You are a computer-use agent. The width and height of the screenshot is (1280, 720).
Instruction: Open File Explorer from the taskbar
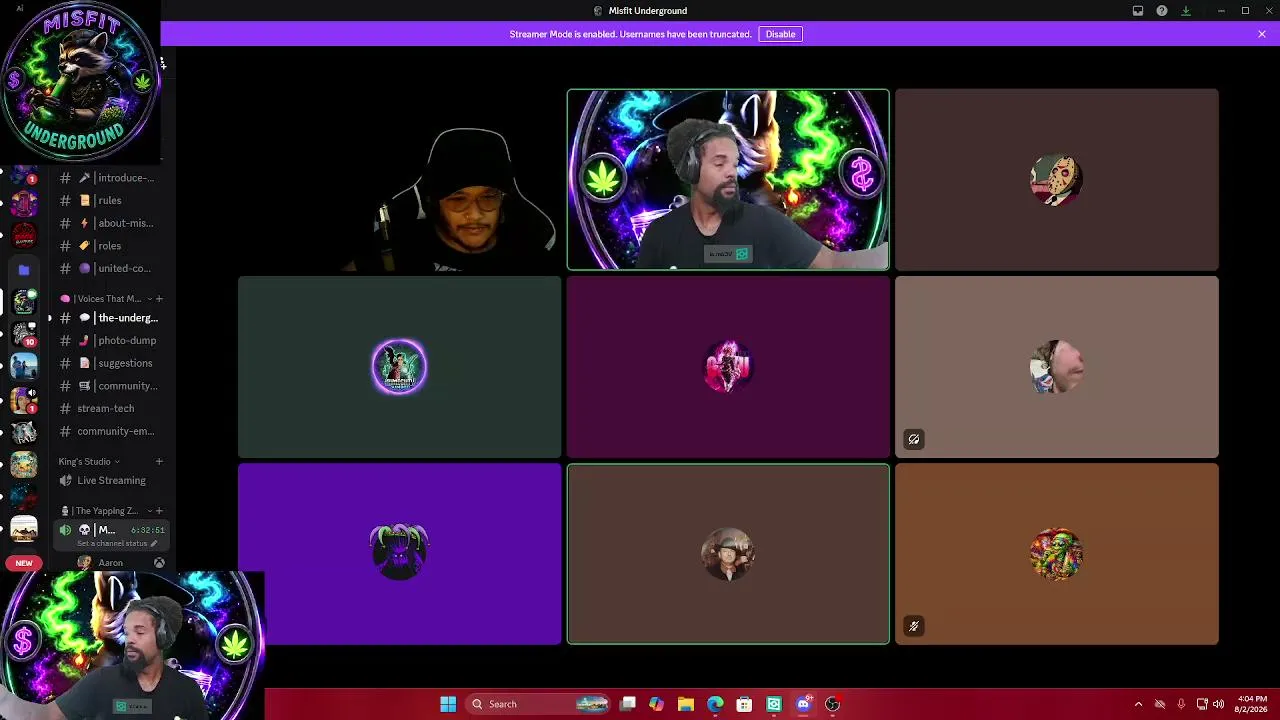[x=686, y=704]
